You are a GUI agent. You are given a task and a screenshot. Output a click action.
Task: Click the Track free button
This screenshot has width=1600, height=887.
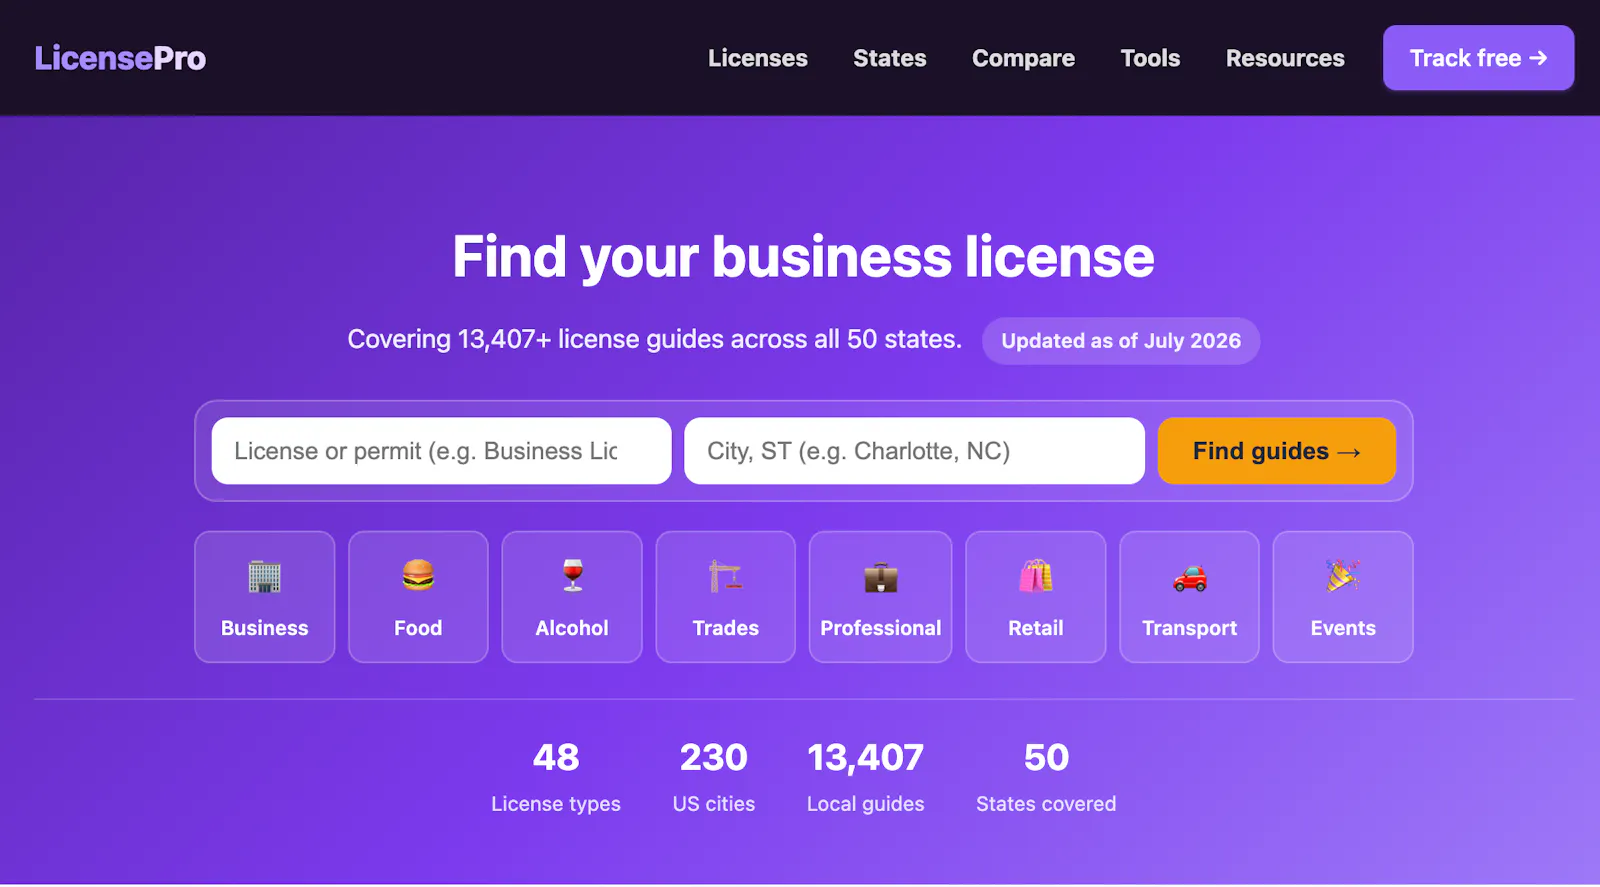tap(1478, 58)
